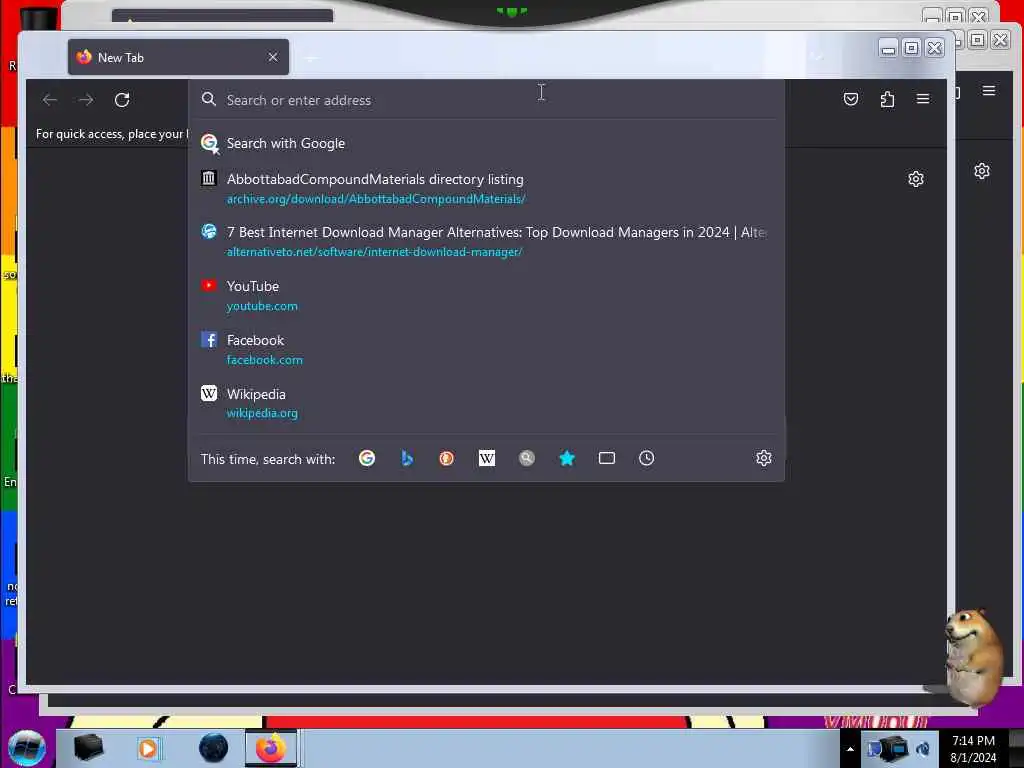Search this time with Google icon
1024x768 pixels.
tap(367, 458)
